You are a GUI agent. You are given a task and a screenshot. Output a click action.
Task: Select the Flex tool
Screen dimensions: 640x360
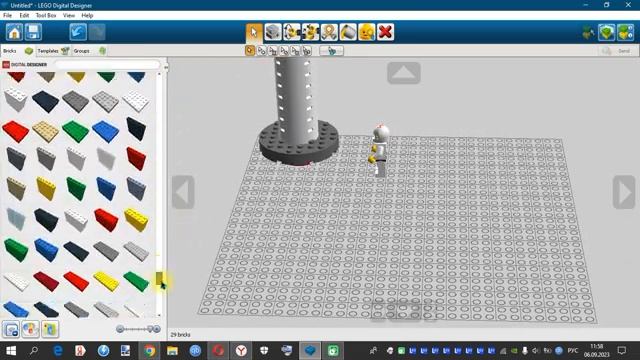tap(329, 32)
